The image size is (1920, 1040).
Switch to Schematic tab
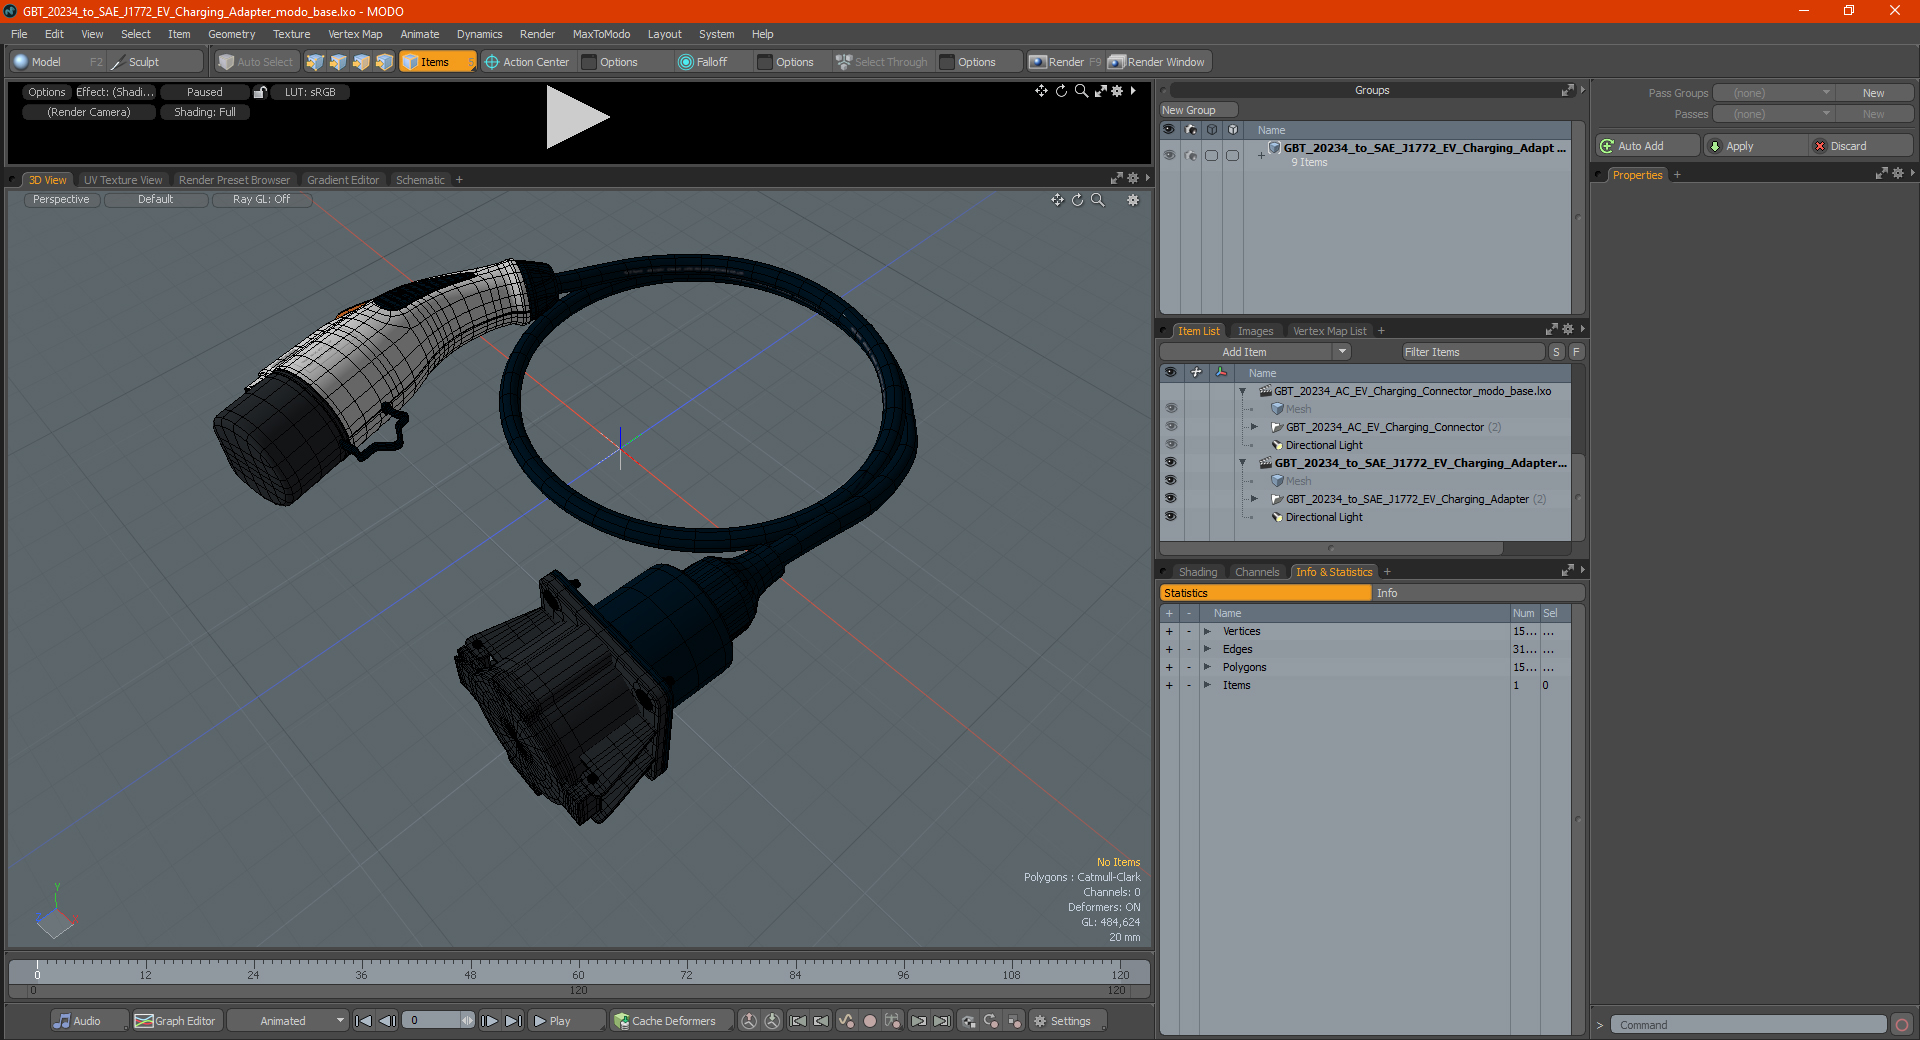420,180
